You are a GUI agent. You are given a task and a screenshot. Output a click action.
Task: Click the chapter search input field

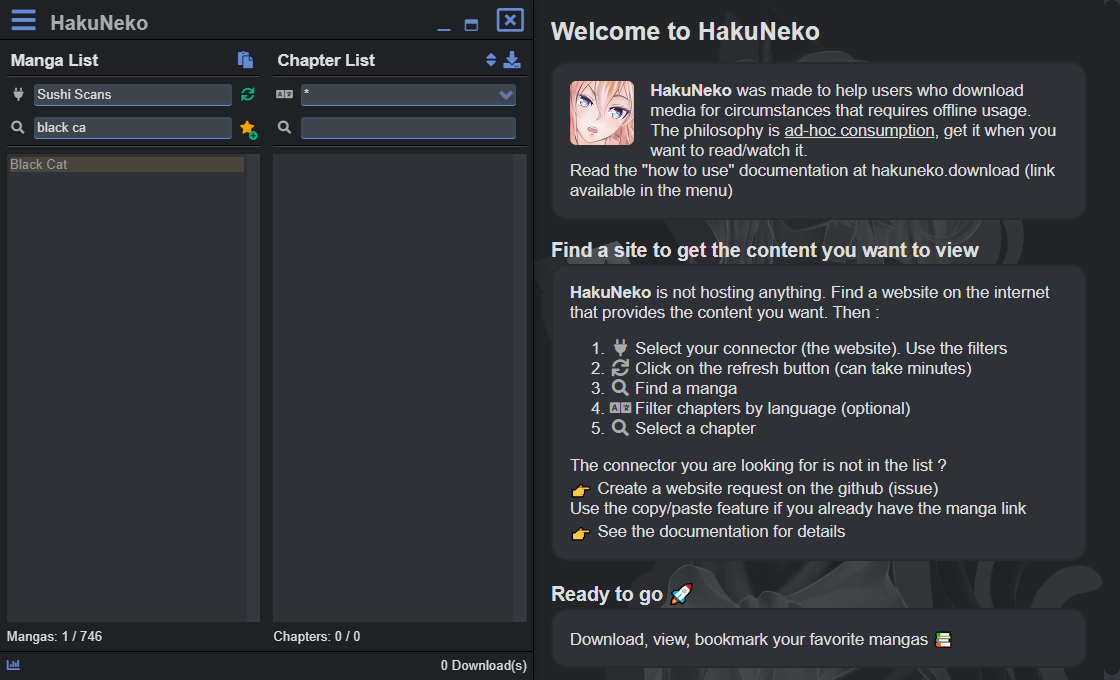click(408, 126)
